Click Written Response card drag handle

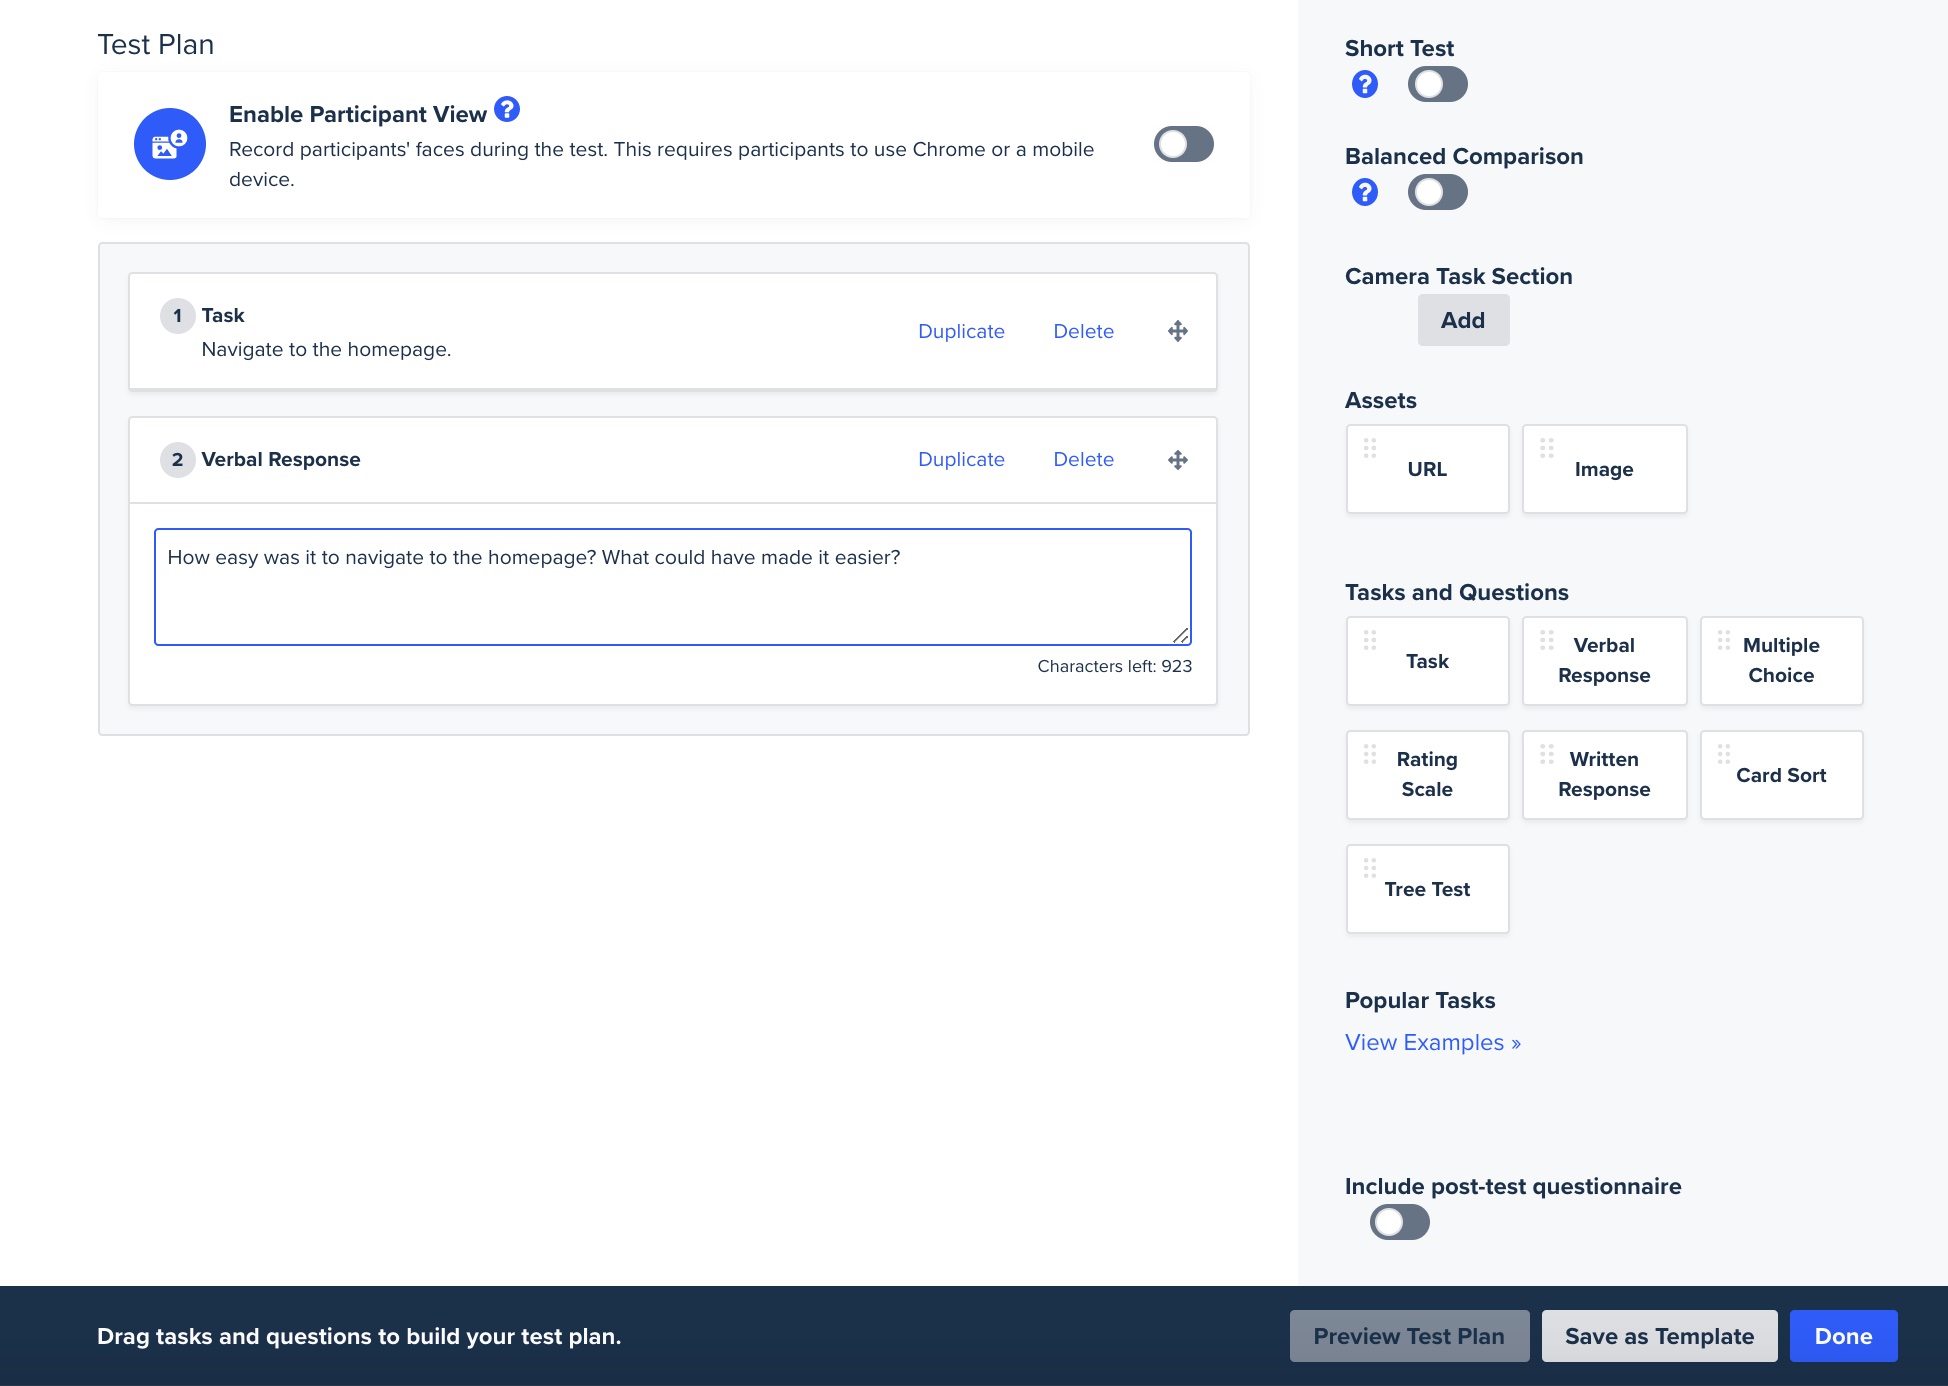click(1547, 754)
